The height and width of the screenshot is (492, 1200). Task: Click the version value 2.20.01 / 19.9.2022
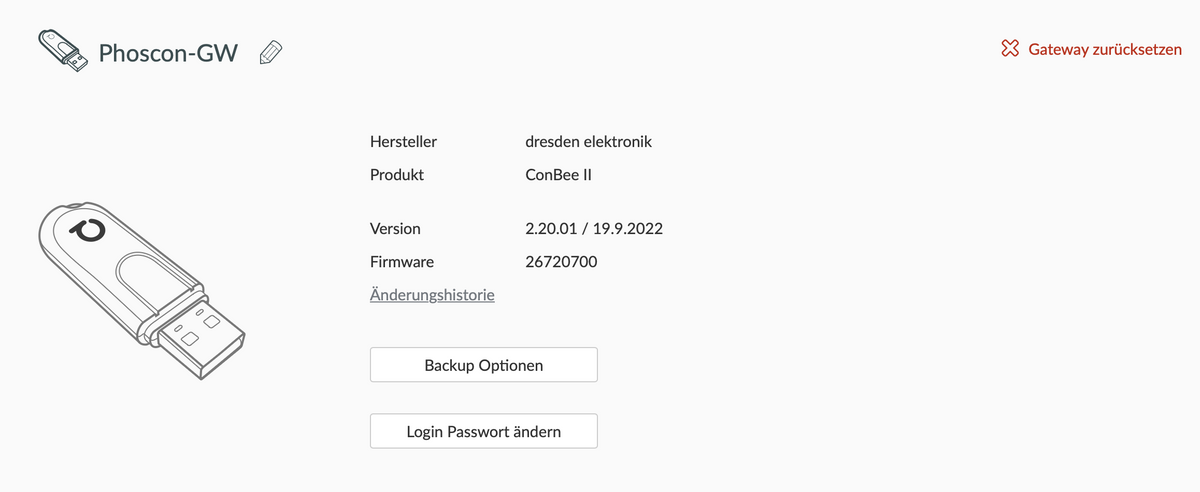click(594, 228)
